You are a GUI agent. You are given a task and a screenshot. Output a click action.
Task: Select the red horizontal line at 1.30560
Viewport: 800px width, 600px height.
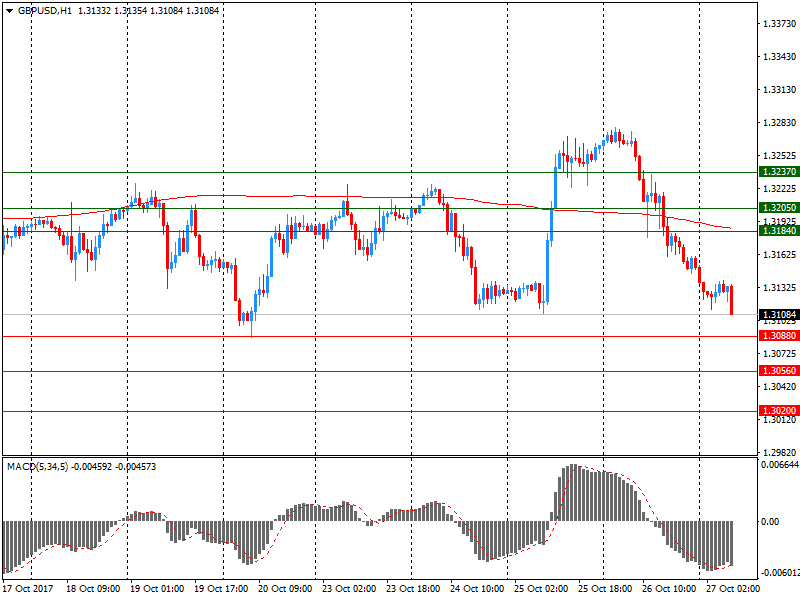(x=380, y=371)
